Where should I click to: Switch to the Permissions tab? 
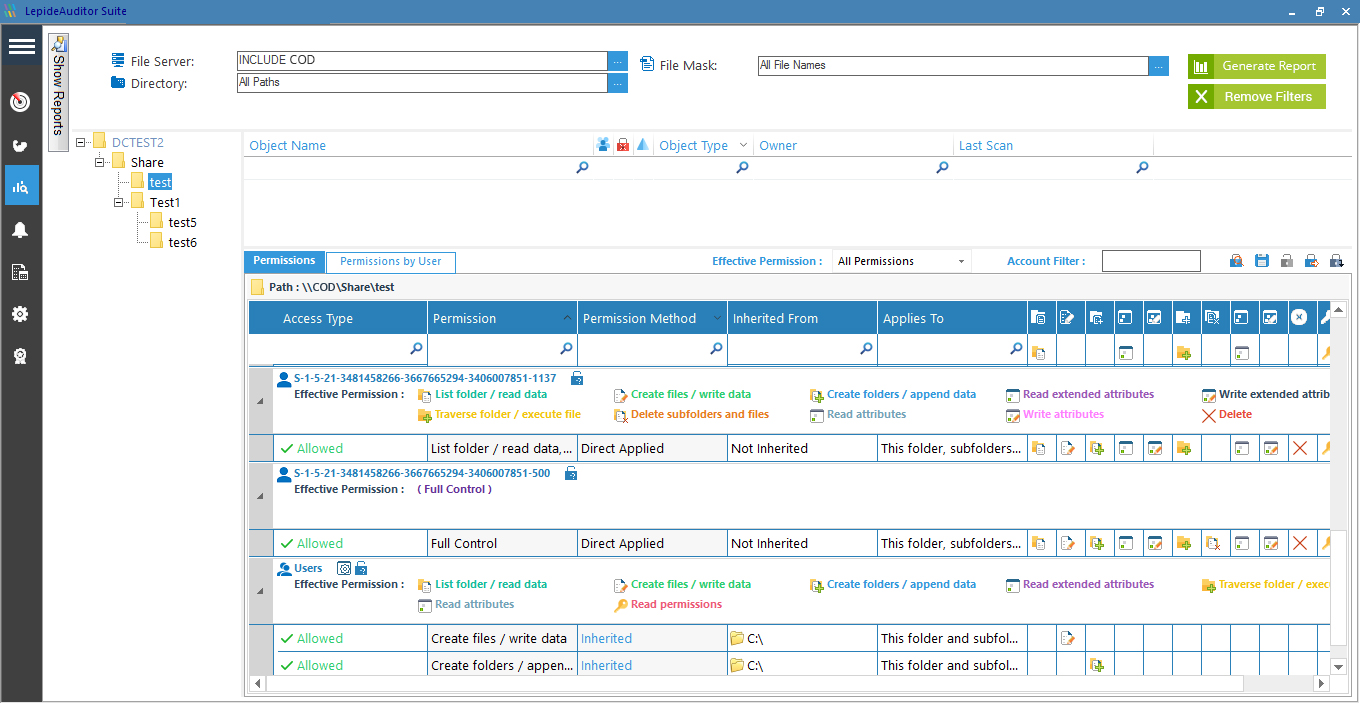coord(284,261)
